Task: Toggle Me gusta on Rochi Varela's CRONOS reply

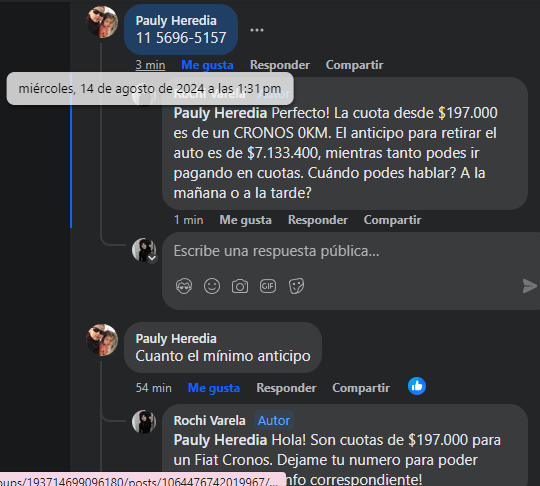Action: pos(246,220)
